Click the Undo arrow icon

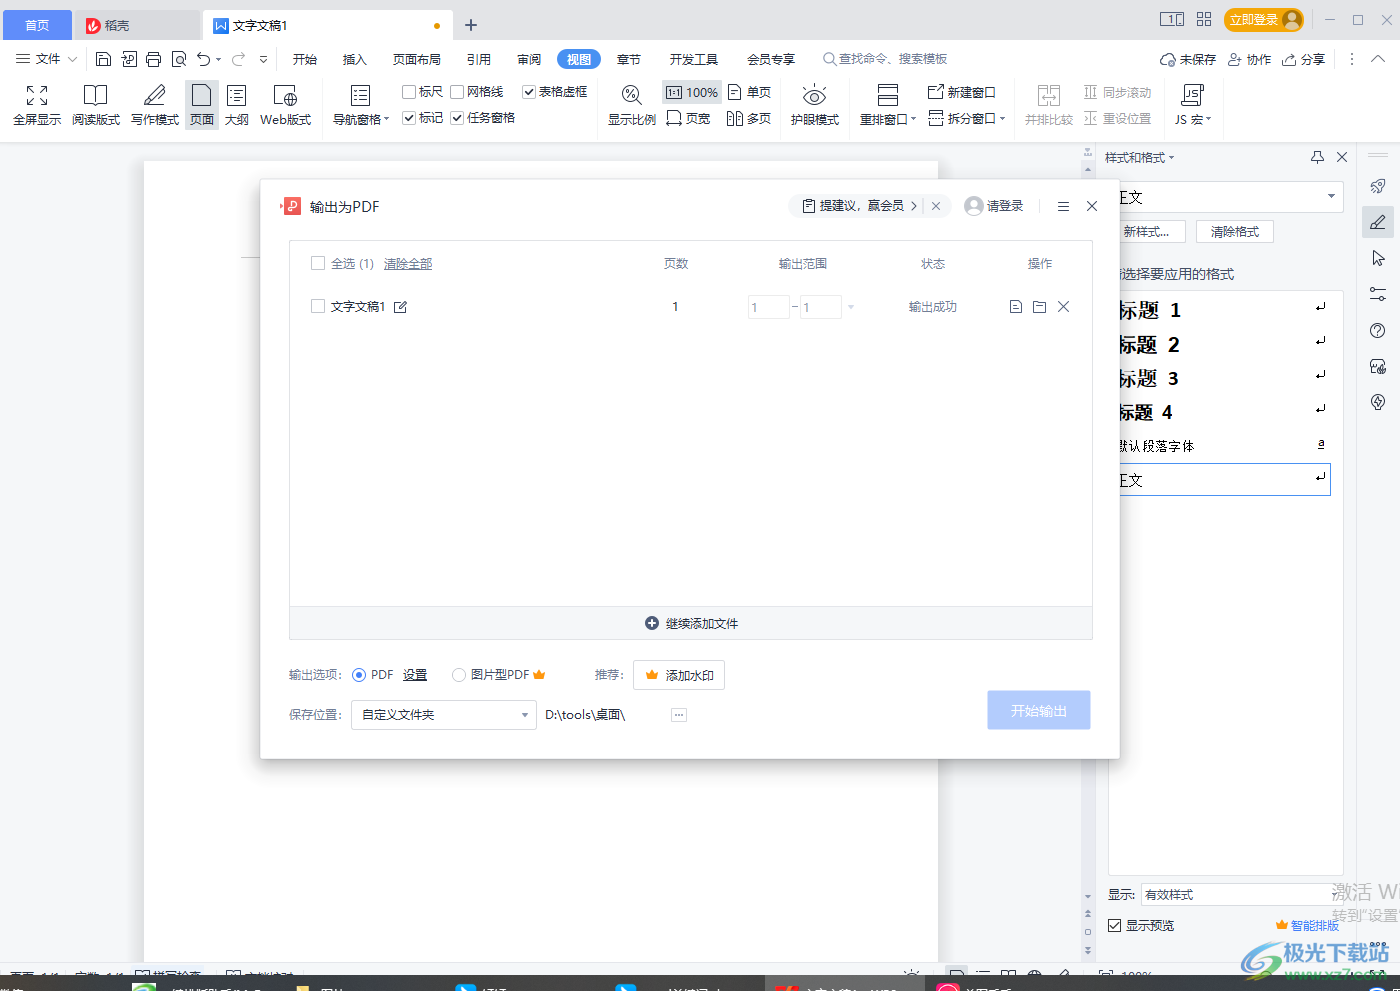click(204, 59)
